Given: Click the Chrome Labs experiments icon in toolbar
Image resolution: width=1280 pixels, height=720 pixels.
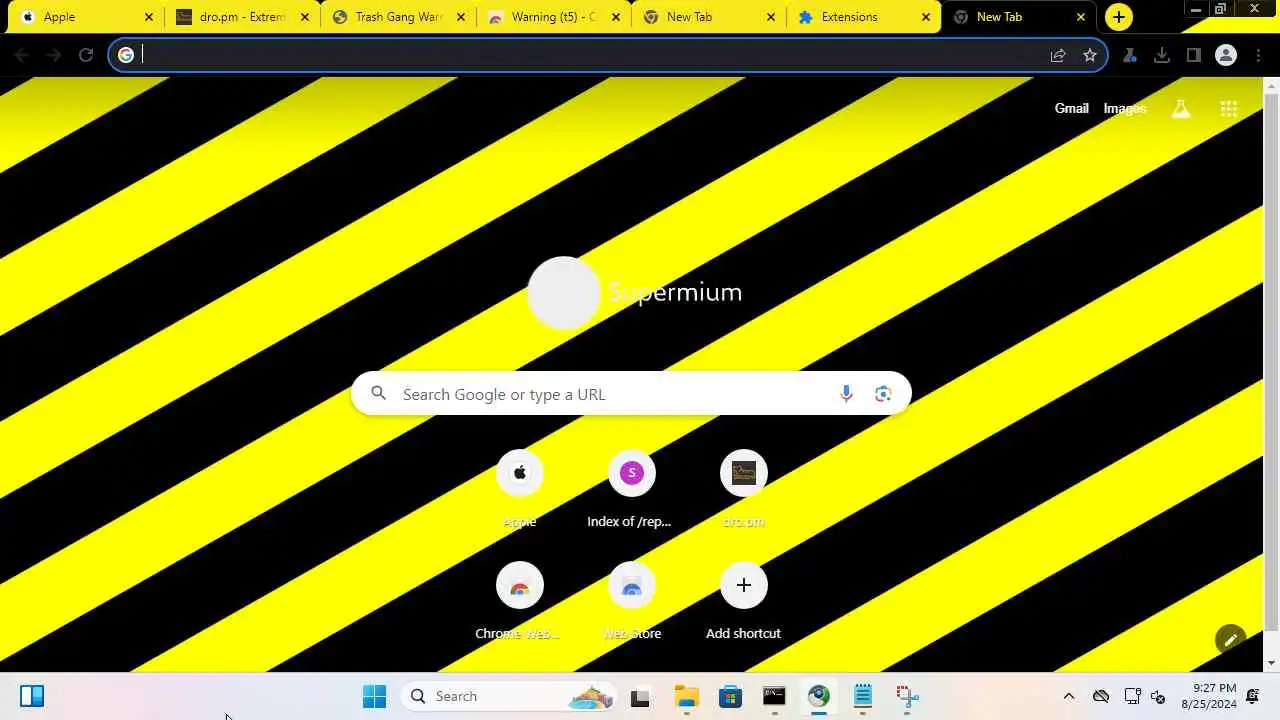Looking at the screenshot, I should [x=1130, y=55].
